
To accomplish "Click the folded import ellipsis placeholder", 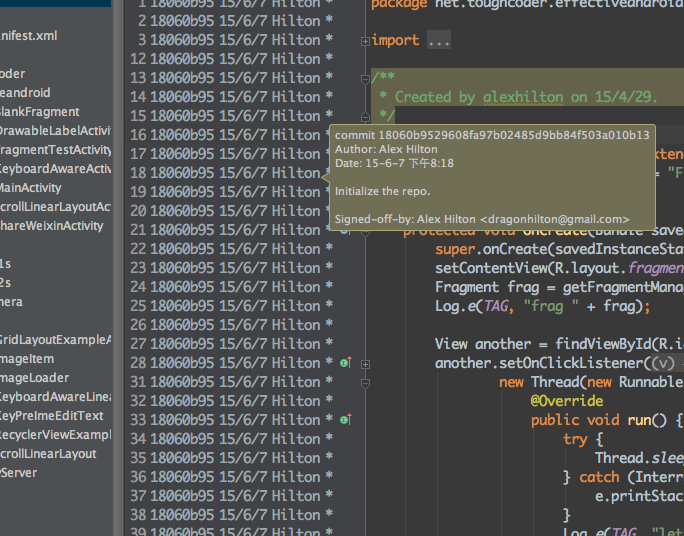I will tap(439, 41).
